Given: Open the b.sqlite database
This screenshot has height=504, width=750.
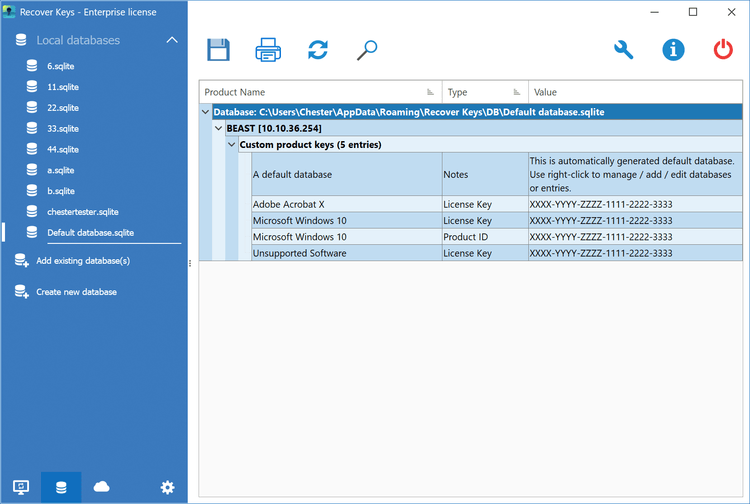Looking at the screenshot, I should 61,191.
